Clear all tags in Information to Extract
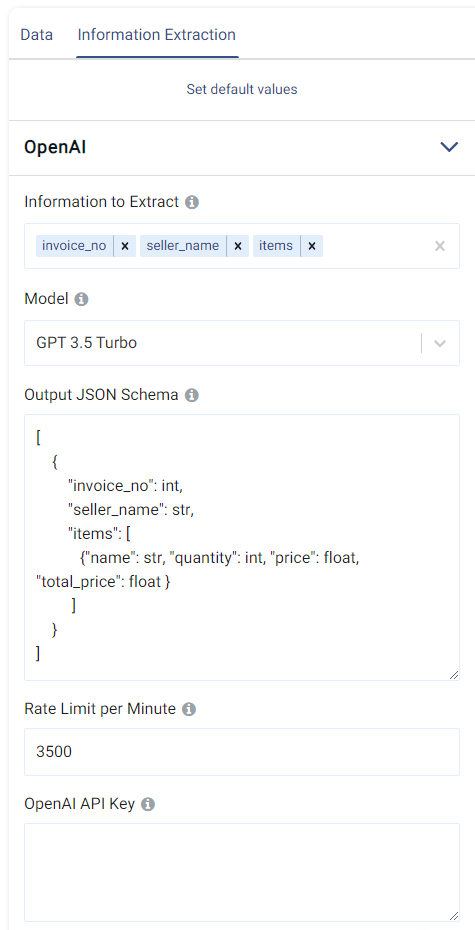Image resolution: width=475 pixels, height=930 pixels. pyautogui.click(x=439, y=246)
